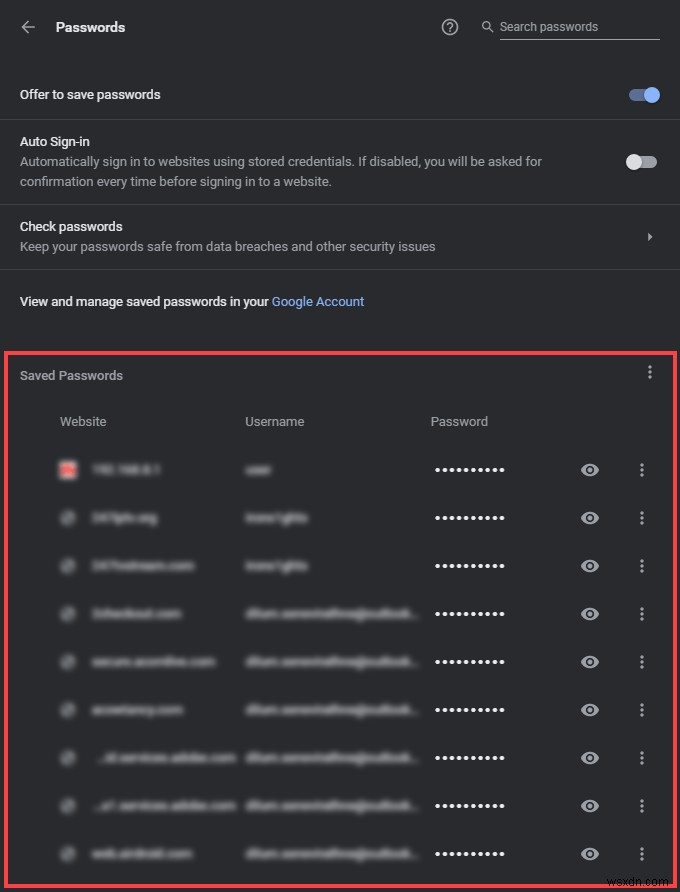Click the magnifier icon in the search box

pyautogui.click(x=488, y=27)
